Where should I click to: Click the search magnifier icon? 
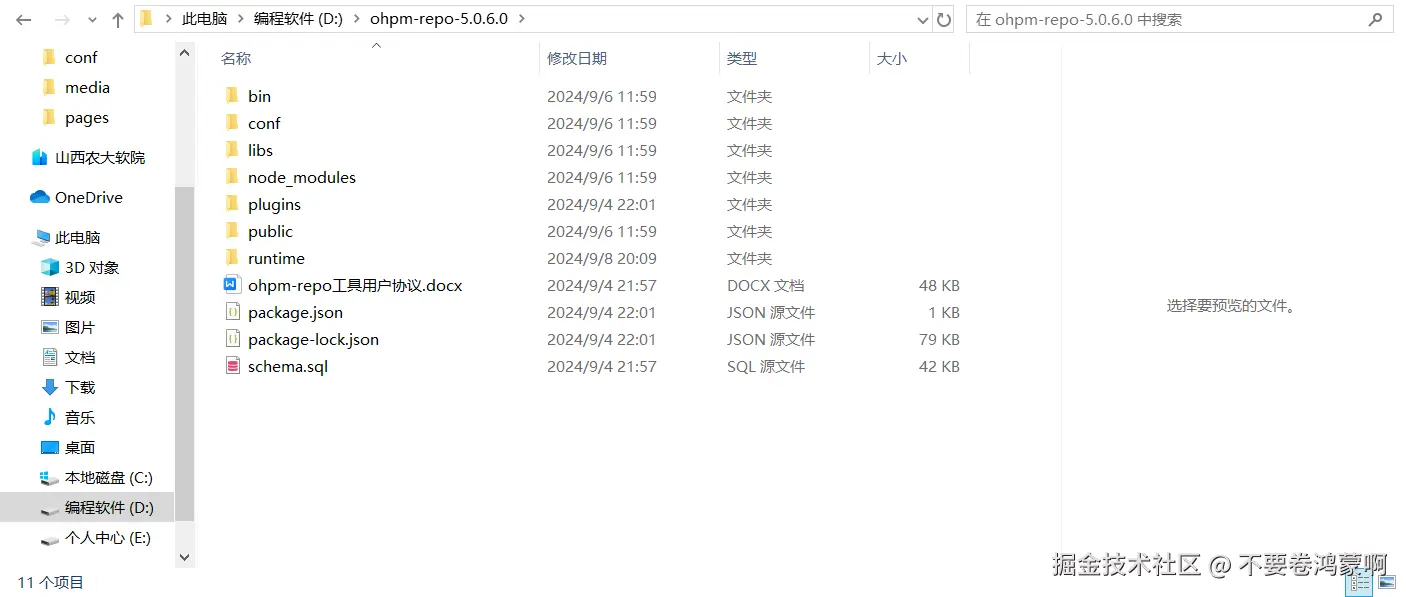tap(1376, 19)
